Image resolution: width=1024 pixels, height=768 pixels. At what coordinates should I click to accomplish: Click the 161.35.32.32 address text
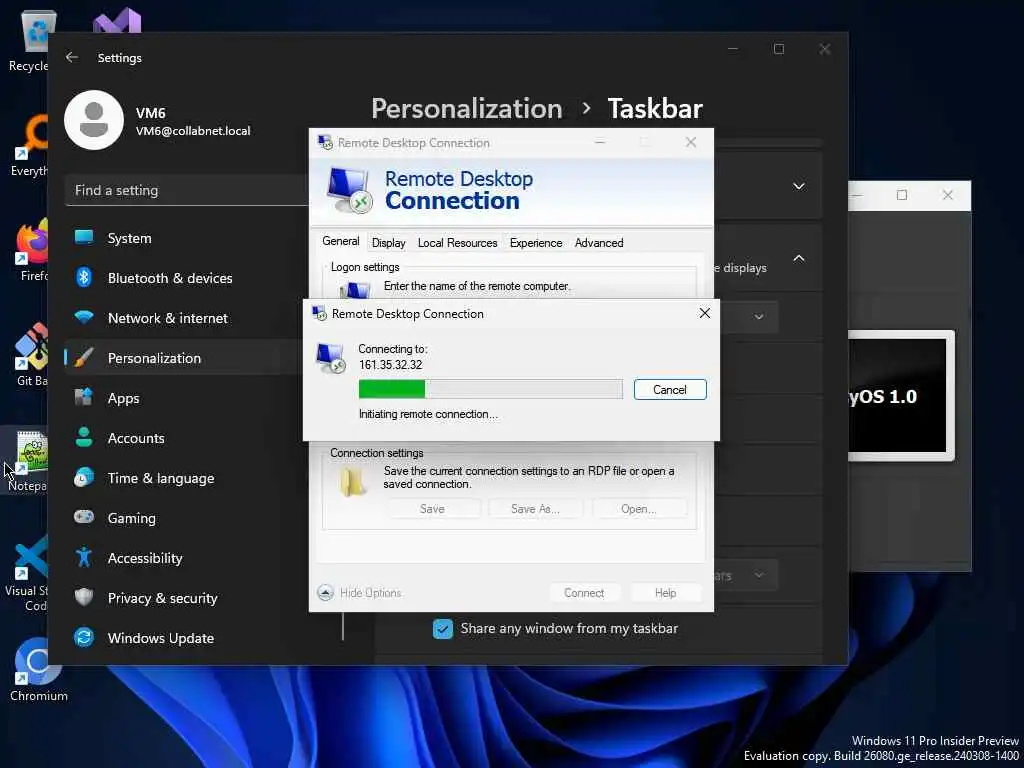[391, 365]
